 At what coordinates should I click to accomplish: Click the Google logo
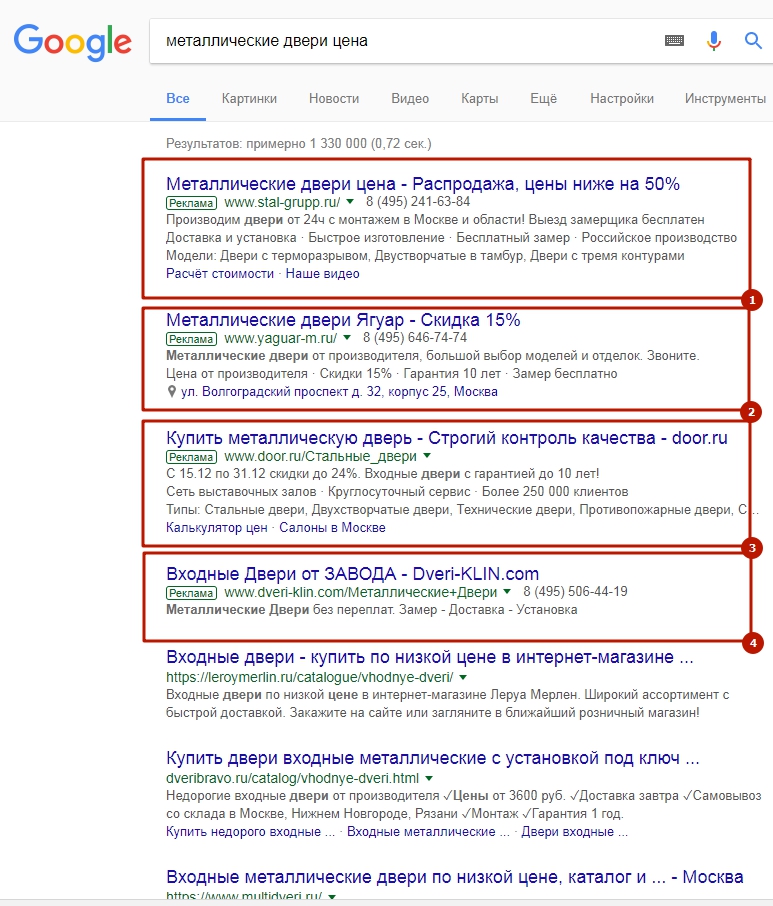(x=73, y=42)
